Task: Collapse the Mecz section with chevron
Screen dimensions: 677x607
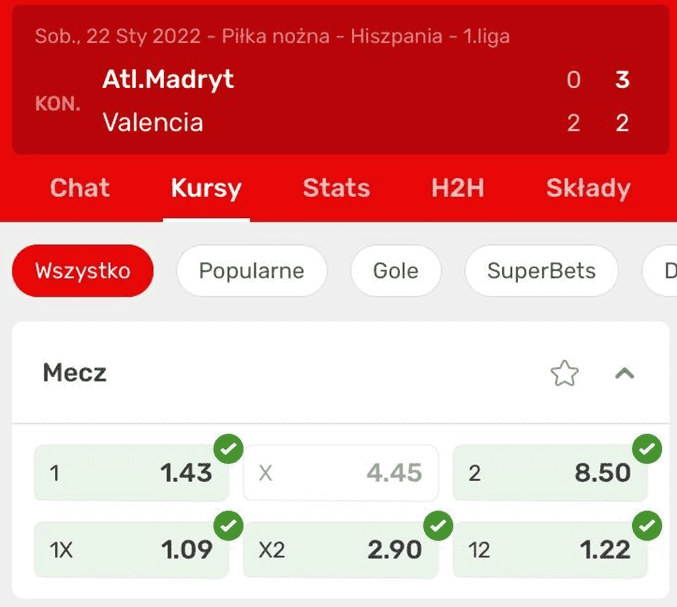Action: [624, 373]
